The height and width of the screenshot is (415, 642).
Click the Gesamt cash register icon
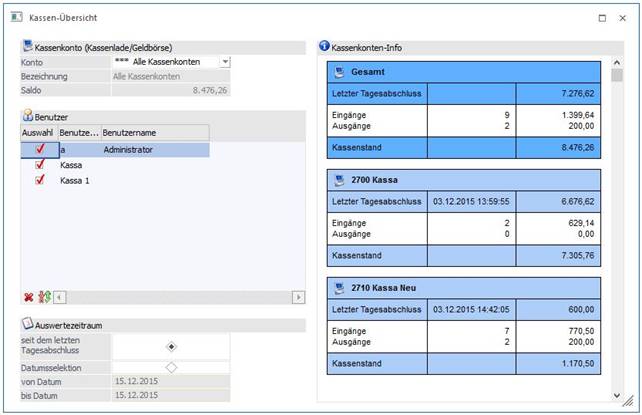pyautogui.click(x=340, y=72)
